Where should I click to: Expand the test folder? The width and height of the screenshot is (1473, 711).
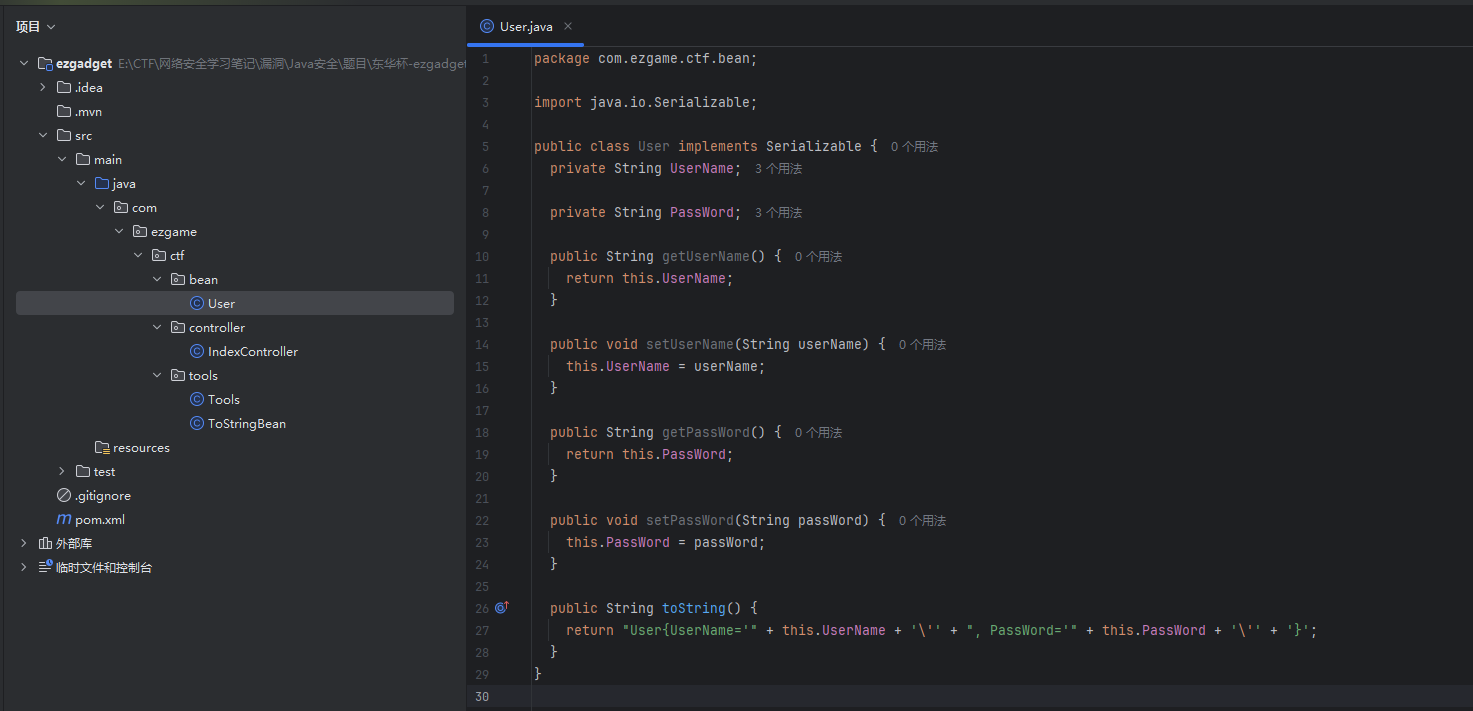pyautogui.click(x=62, y=472)
